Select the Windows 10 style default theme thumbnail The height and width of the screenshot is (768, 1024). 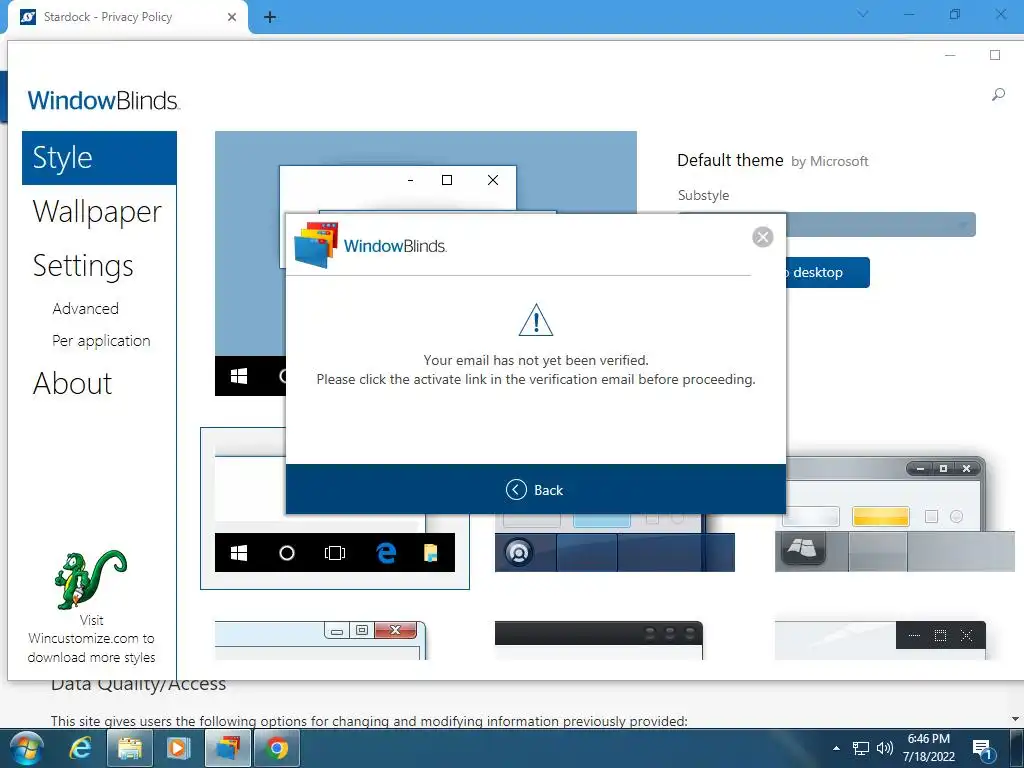coord(334,508)
